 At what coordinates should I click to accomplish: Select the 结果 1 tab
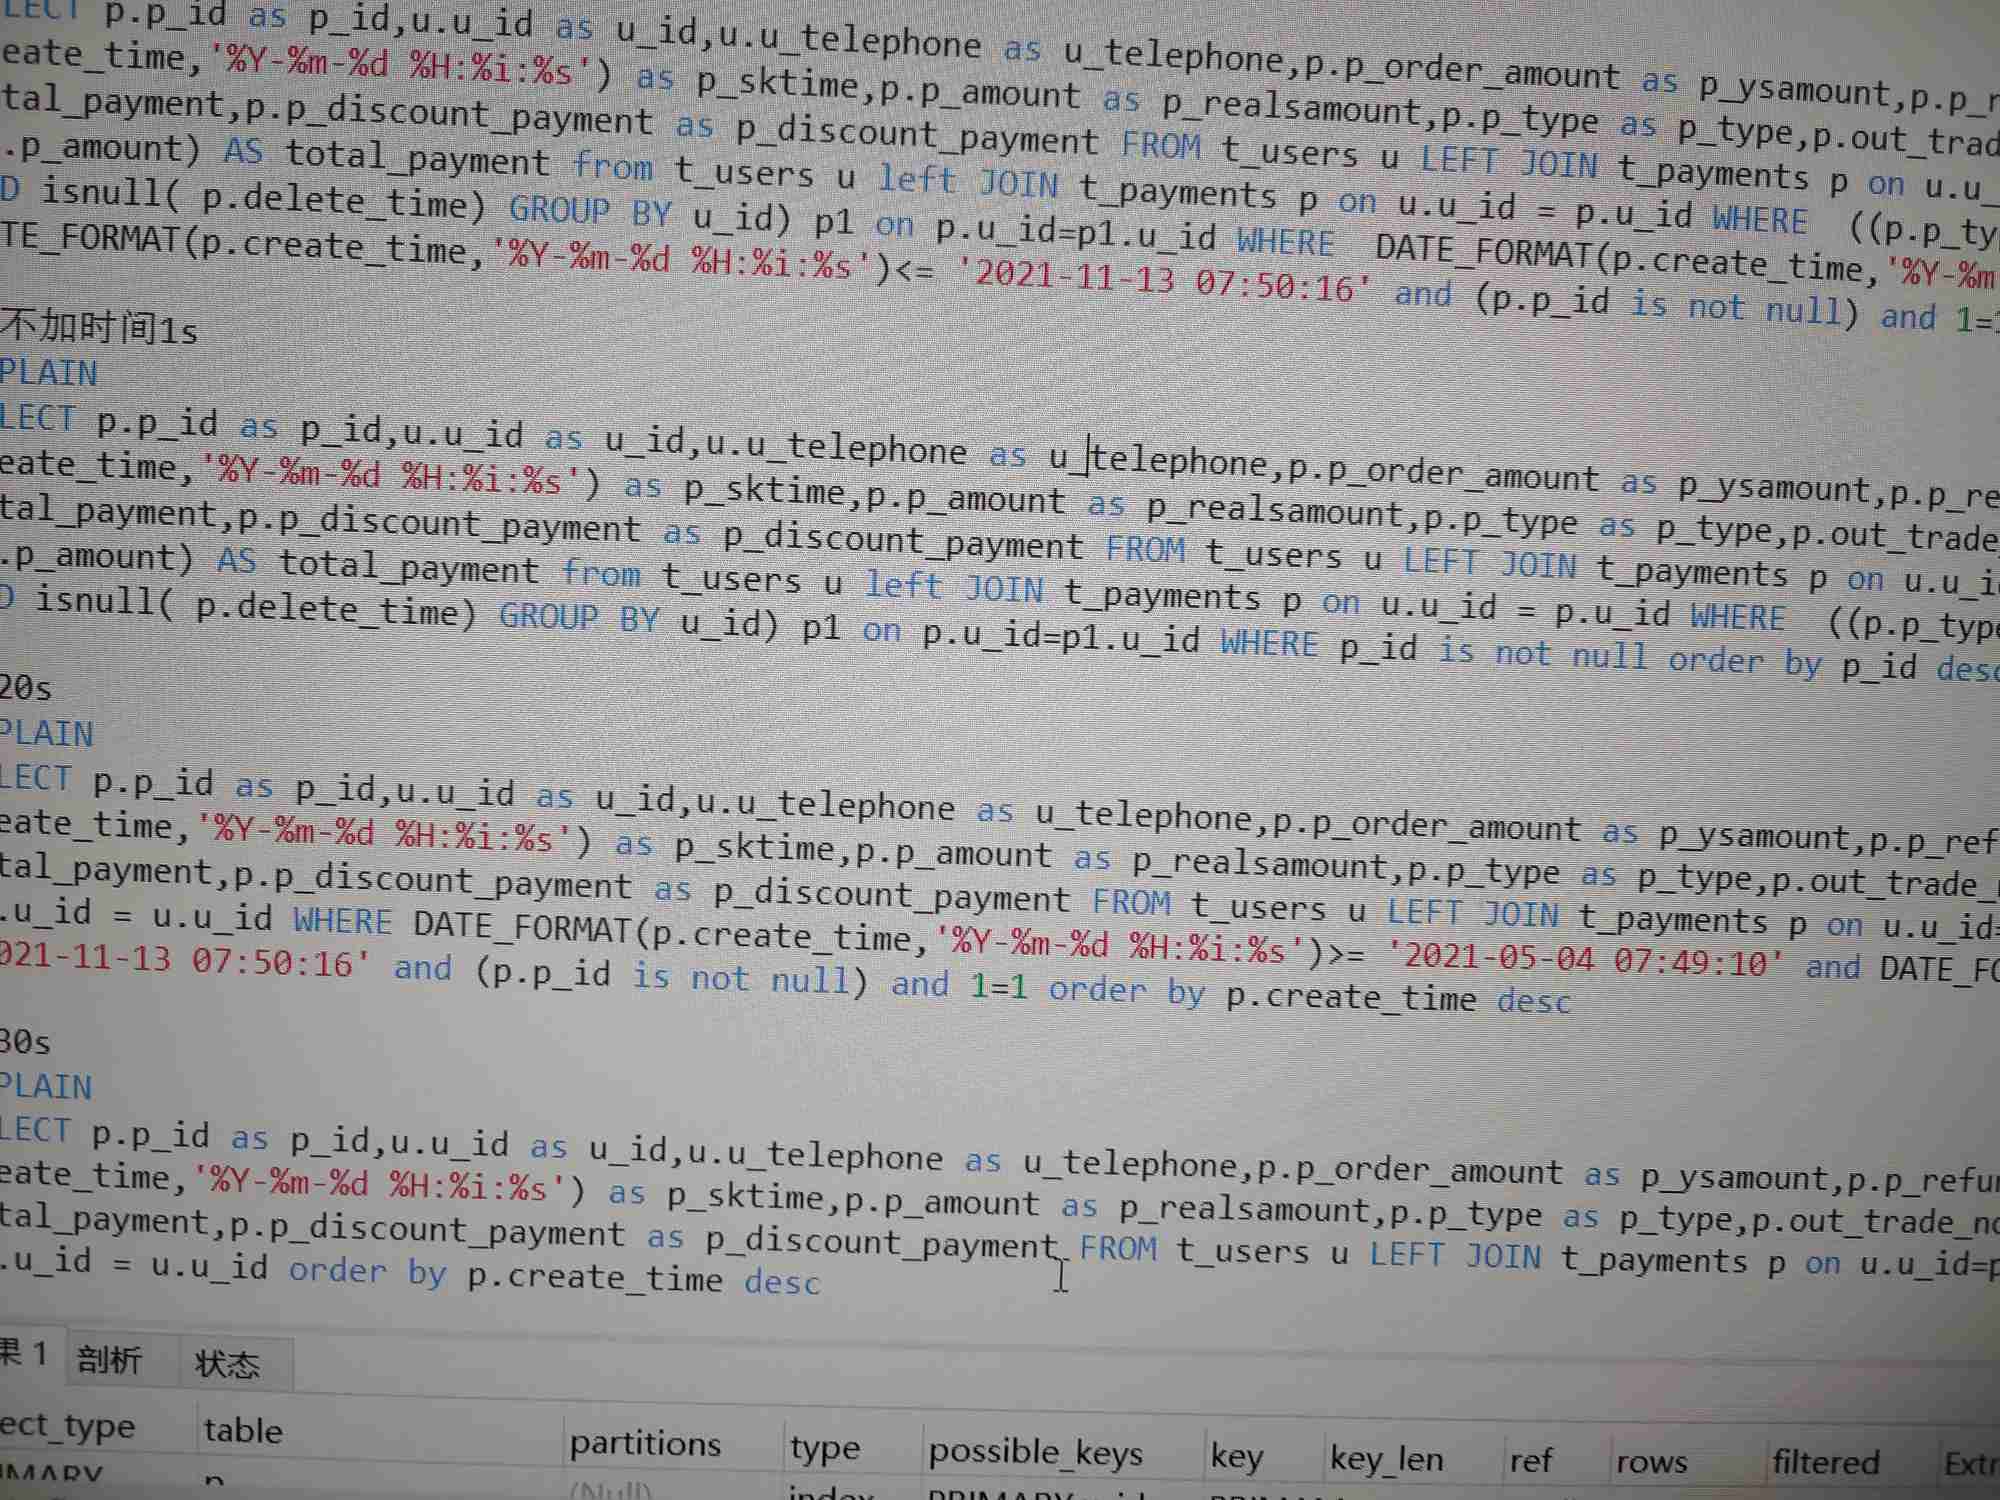coord(25,1354)
